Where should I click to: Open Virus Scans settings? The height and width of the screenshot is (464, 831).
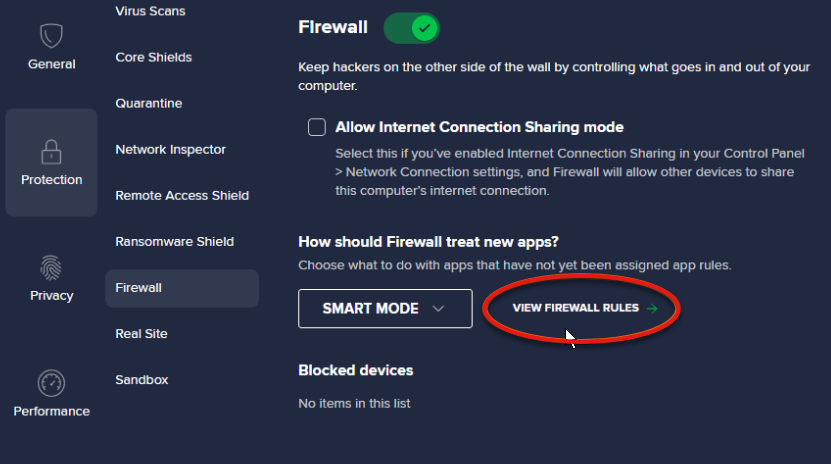point(150,11)
